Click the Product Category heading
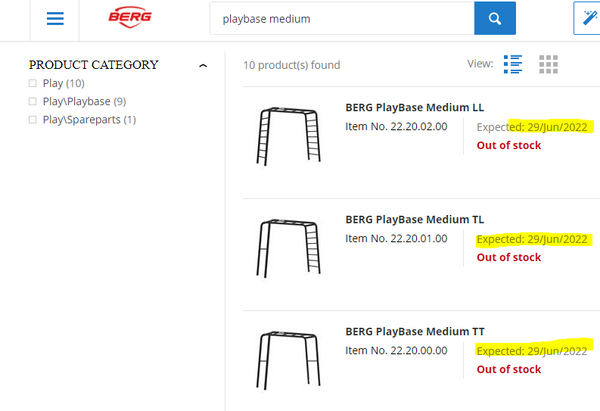Viewport: 600px width, 411px height. pyautogui.click(x=93, y=65)
